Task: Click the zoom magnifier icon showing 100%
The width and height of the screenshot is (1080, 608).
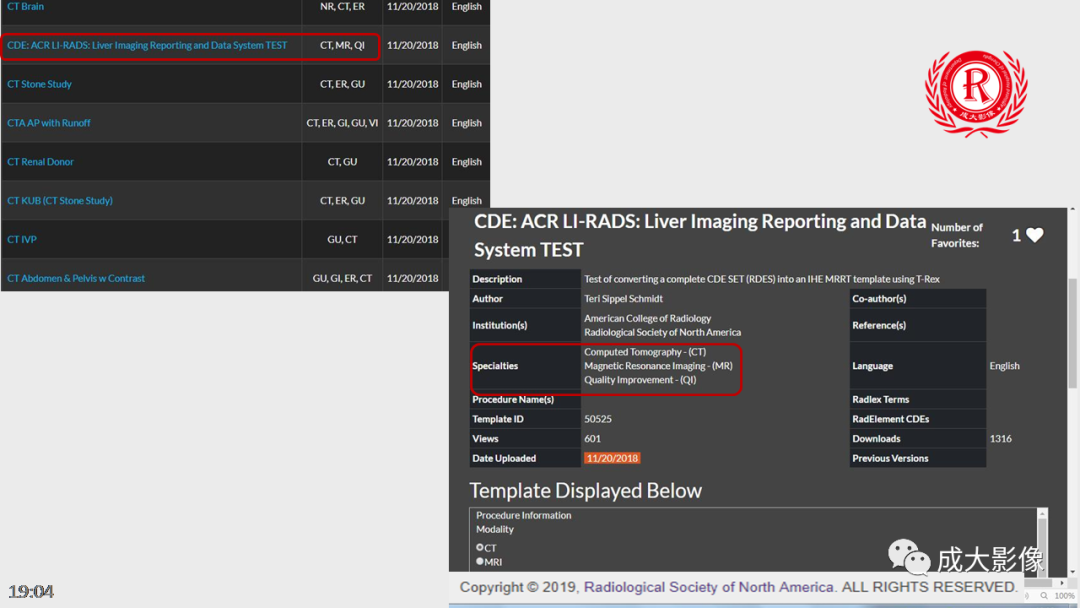Action: tap(1045, 596)
